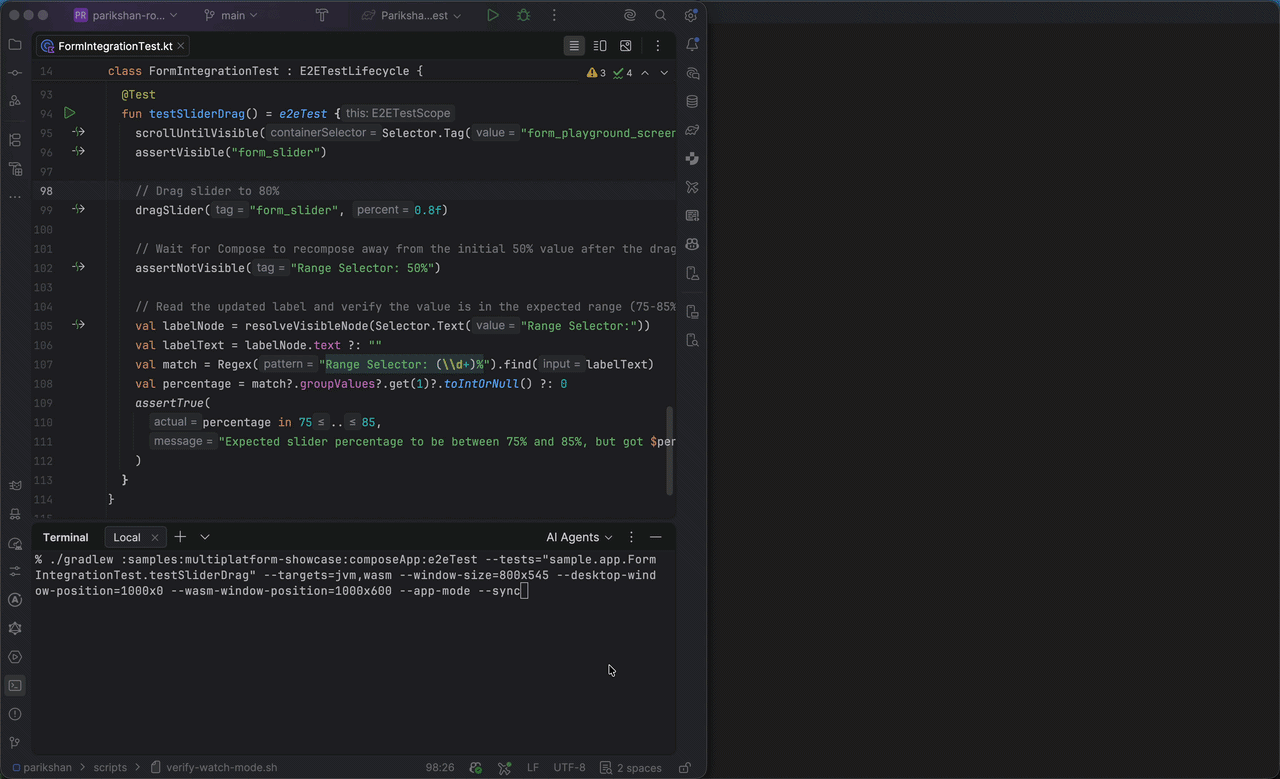Open the Git tool window icon
Image resolution: width=1280 pixels, height=779 pixels.
[15, 743]
